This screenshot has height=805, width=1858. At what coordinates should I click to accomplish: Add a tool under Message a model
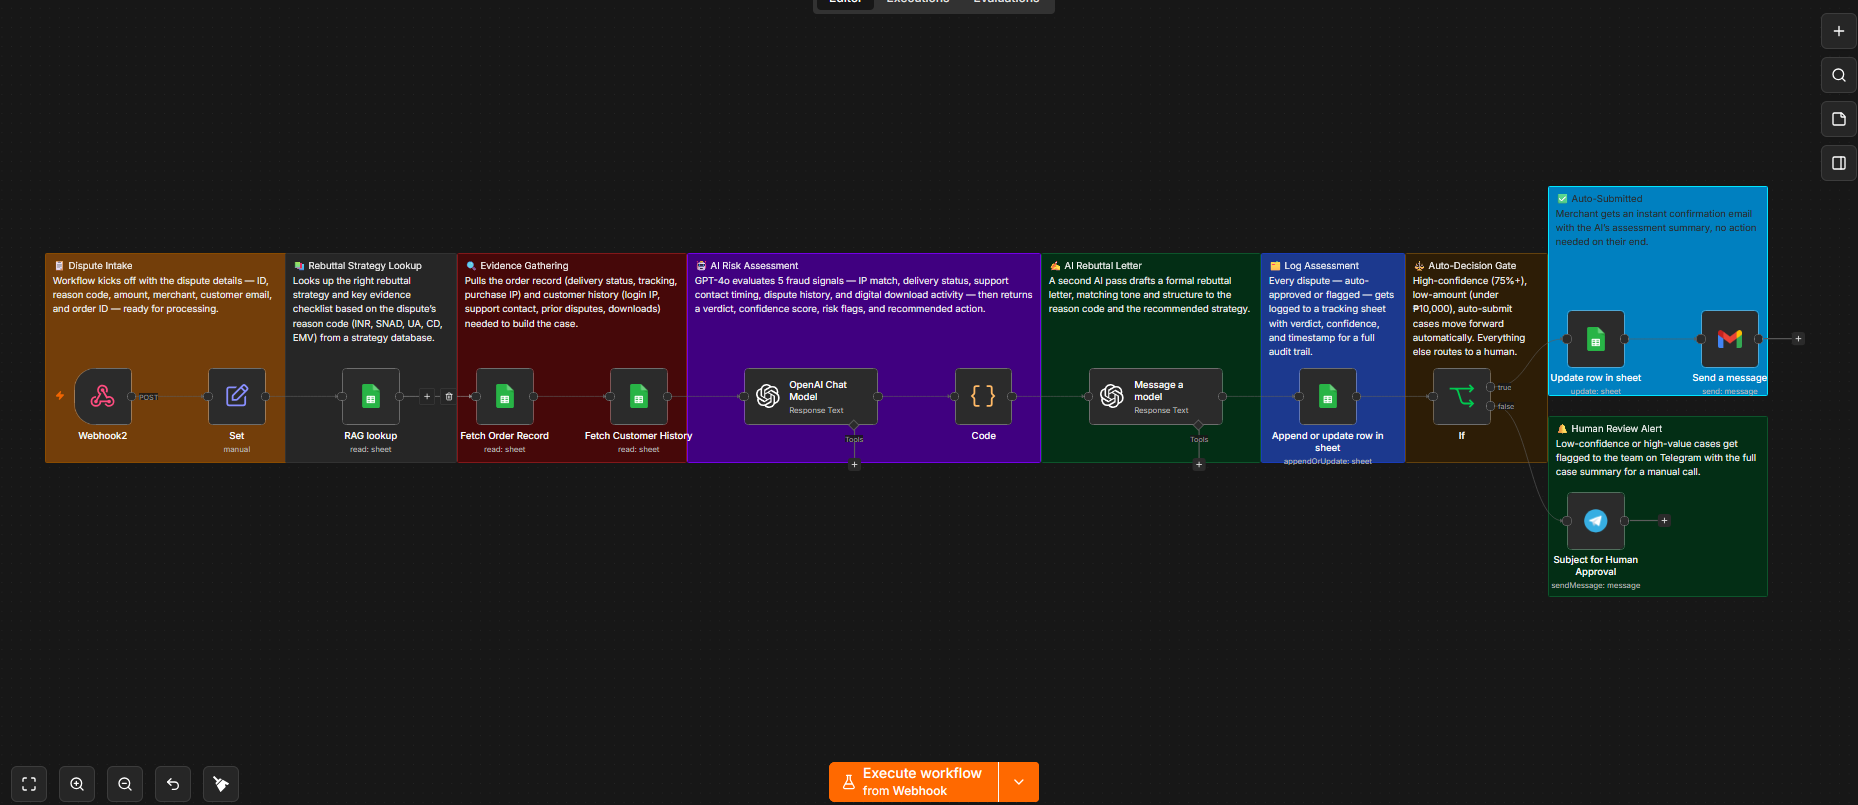[1199, 464]
